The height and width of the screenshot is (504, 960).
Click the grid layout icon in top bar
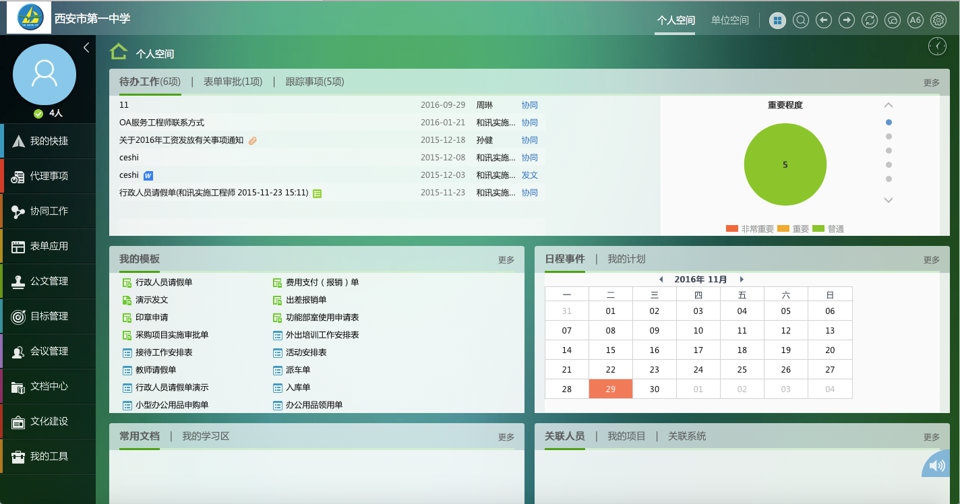tap(778, 20)
